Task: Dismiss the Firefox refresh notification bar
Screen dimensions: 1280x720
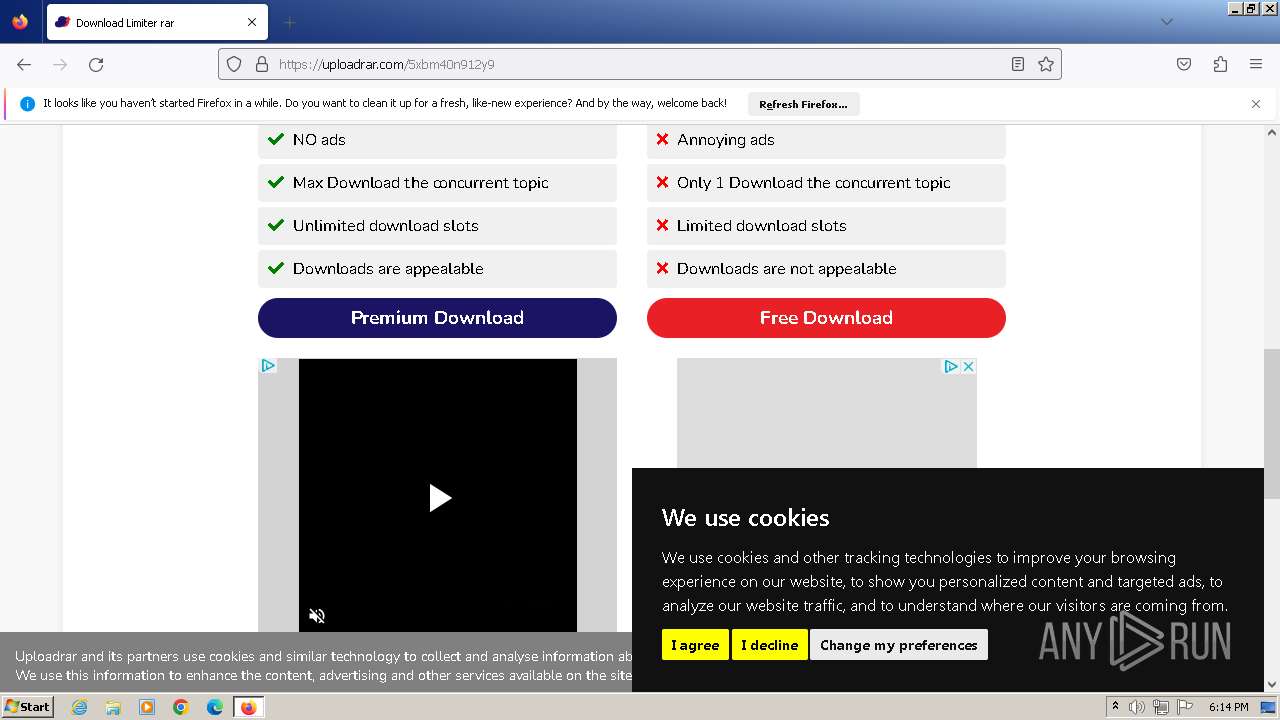Action: (1256, 104)
